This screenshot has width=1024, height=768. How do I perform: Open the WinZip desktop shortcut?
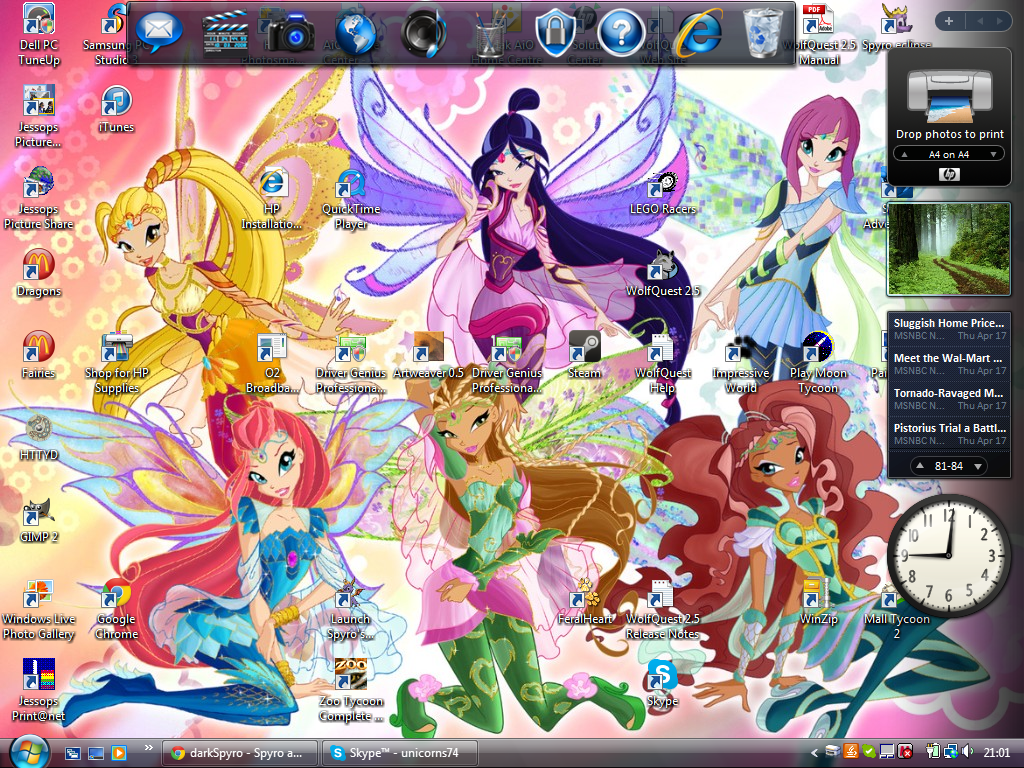click(818, 602)
